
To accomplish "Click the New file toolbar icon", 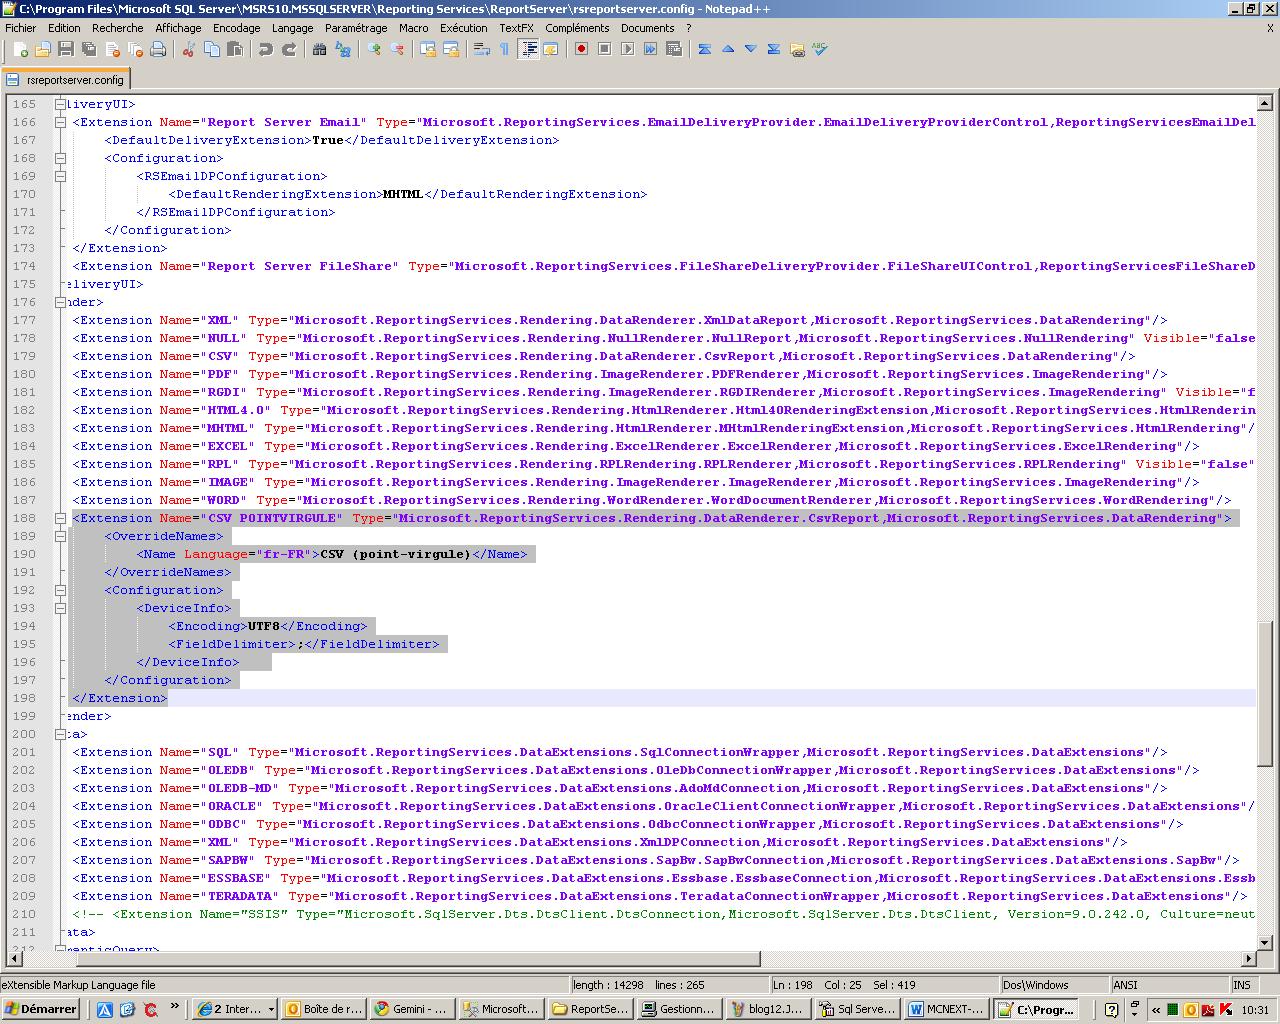I will (x=20, y=49).
